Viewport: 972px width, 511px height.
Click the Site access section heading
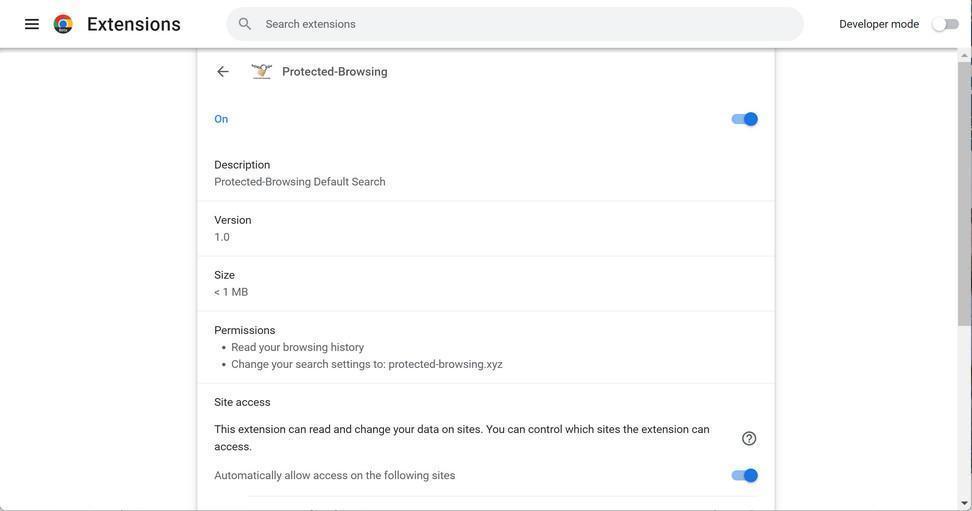tap(242, 403)
